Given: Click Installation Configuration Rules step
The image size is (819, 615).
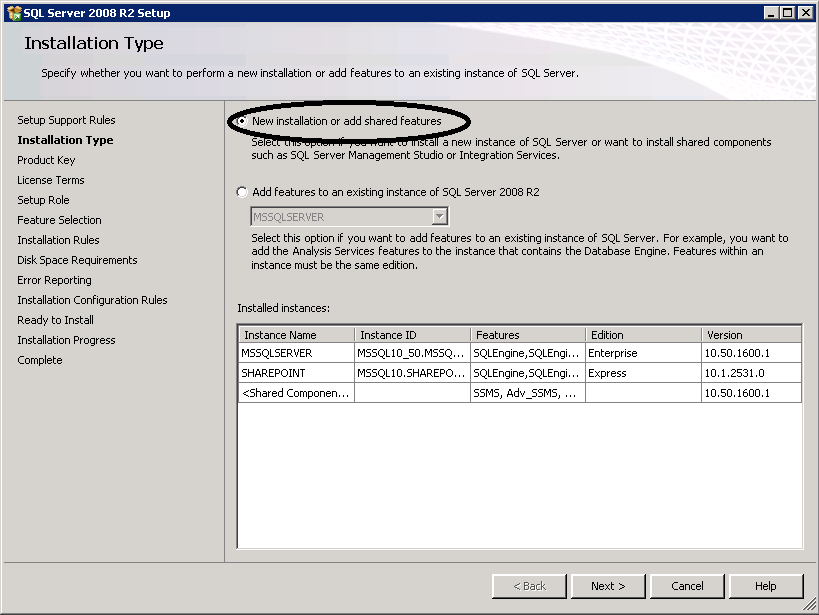Looking at the screenshot, I should coord(92,300).
